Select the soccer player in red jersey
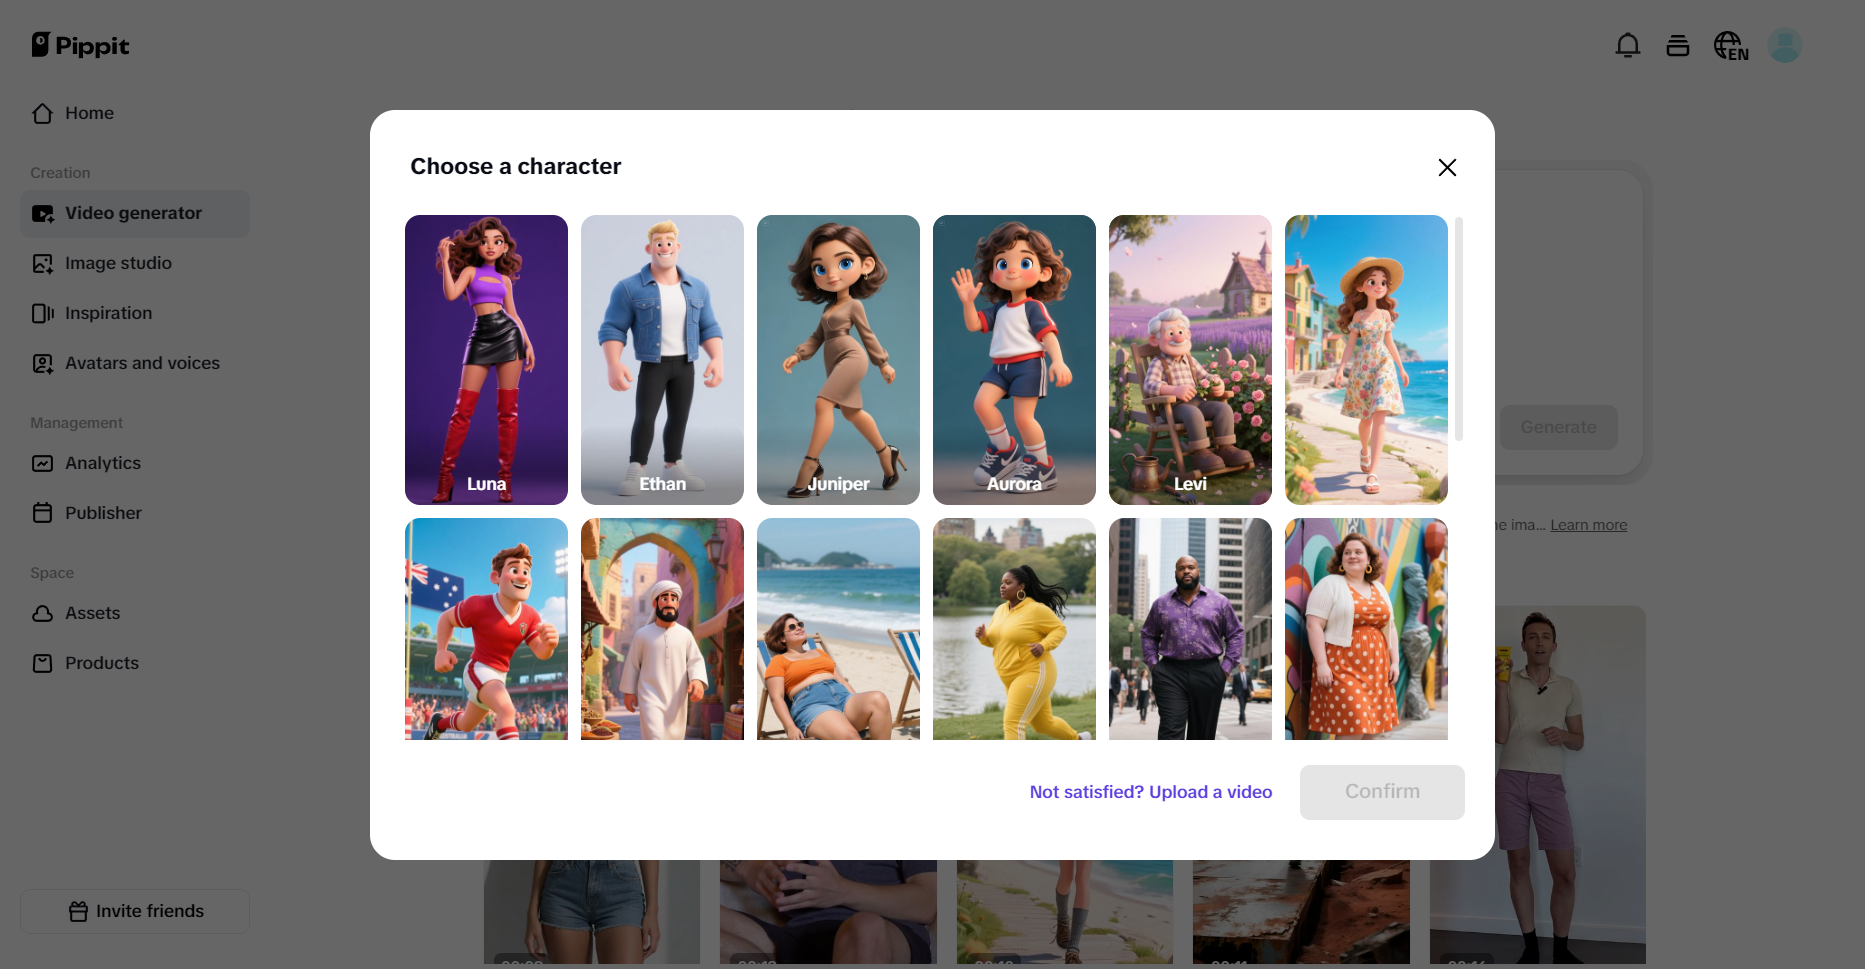The width and height of the screenshot is (1865, 969). [486, 629]
